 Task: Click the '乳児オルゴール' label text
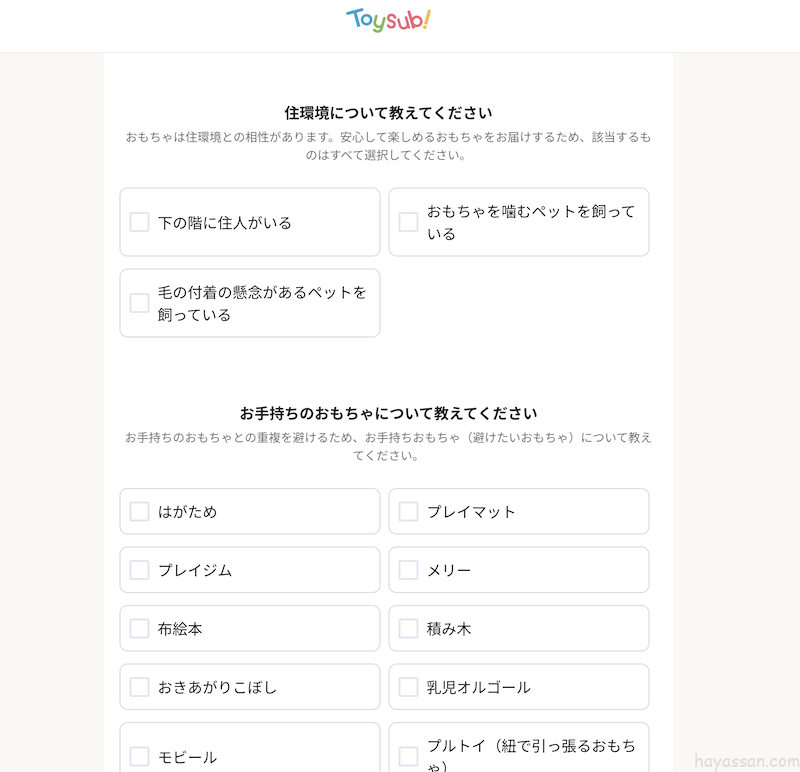click(x=478, y=688)
